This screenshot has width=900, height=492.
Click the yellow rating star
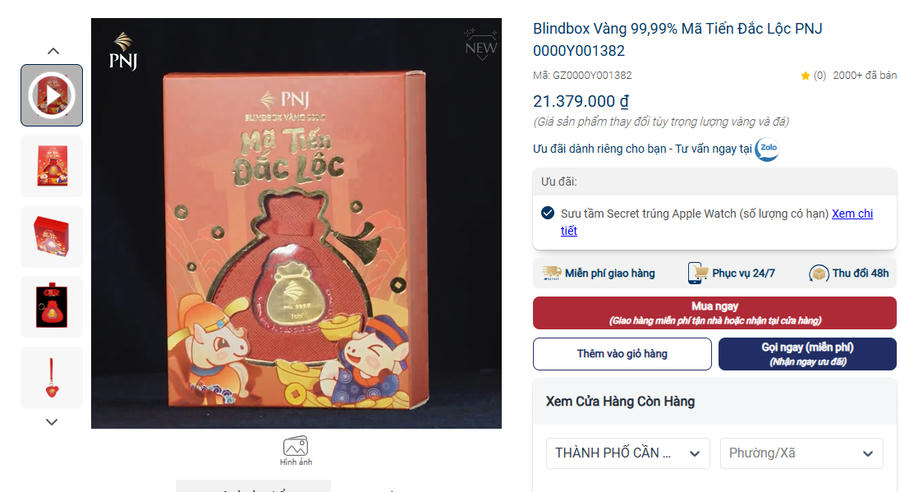(805, 76)
